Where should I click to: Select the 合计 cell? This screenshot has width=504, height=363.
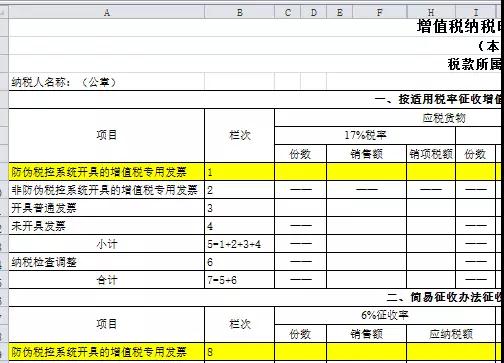click(x=106, y=280)
